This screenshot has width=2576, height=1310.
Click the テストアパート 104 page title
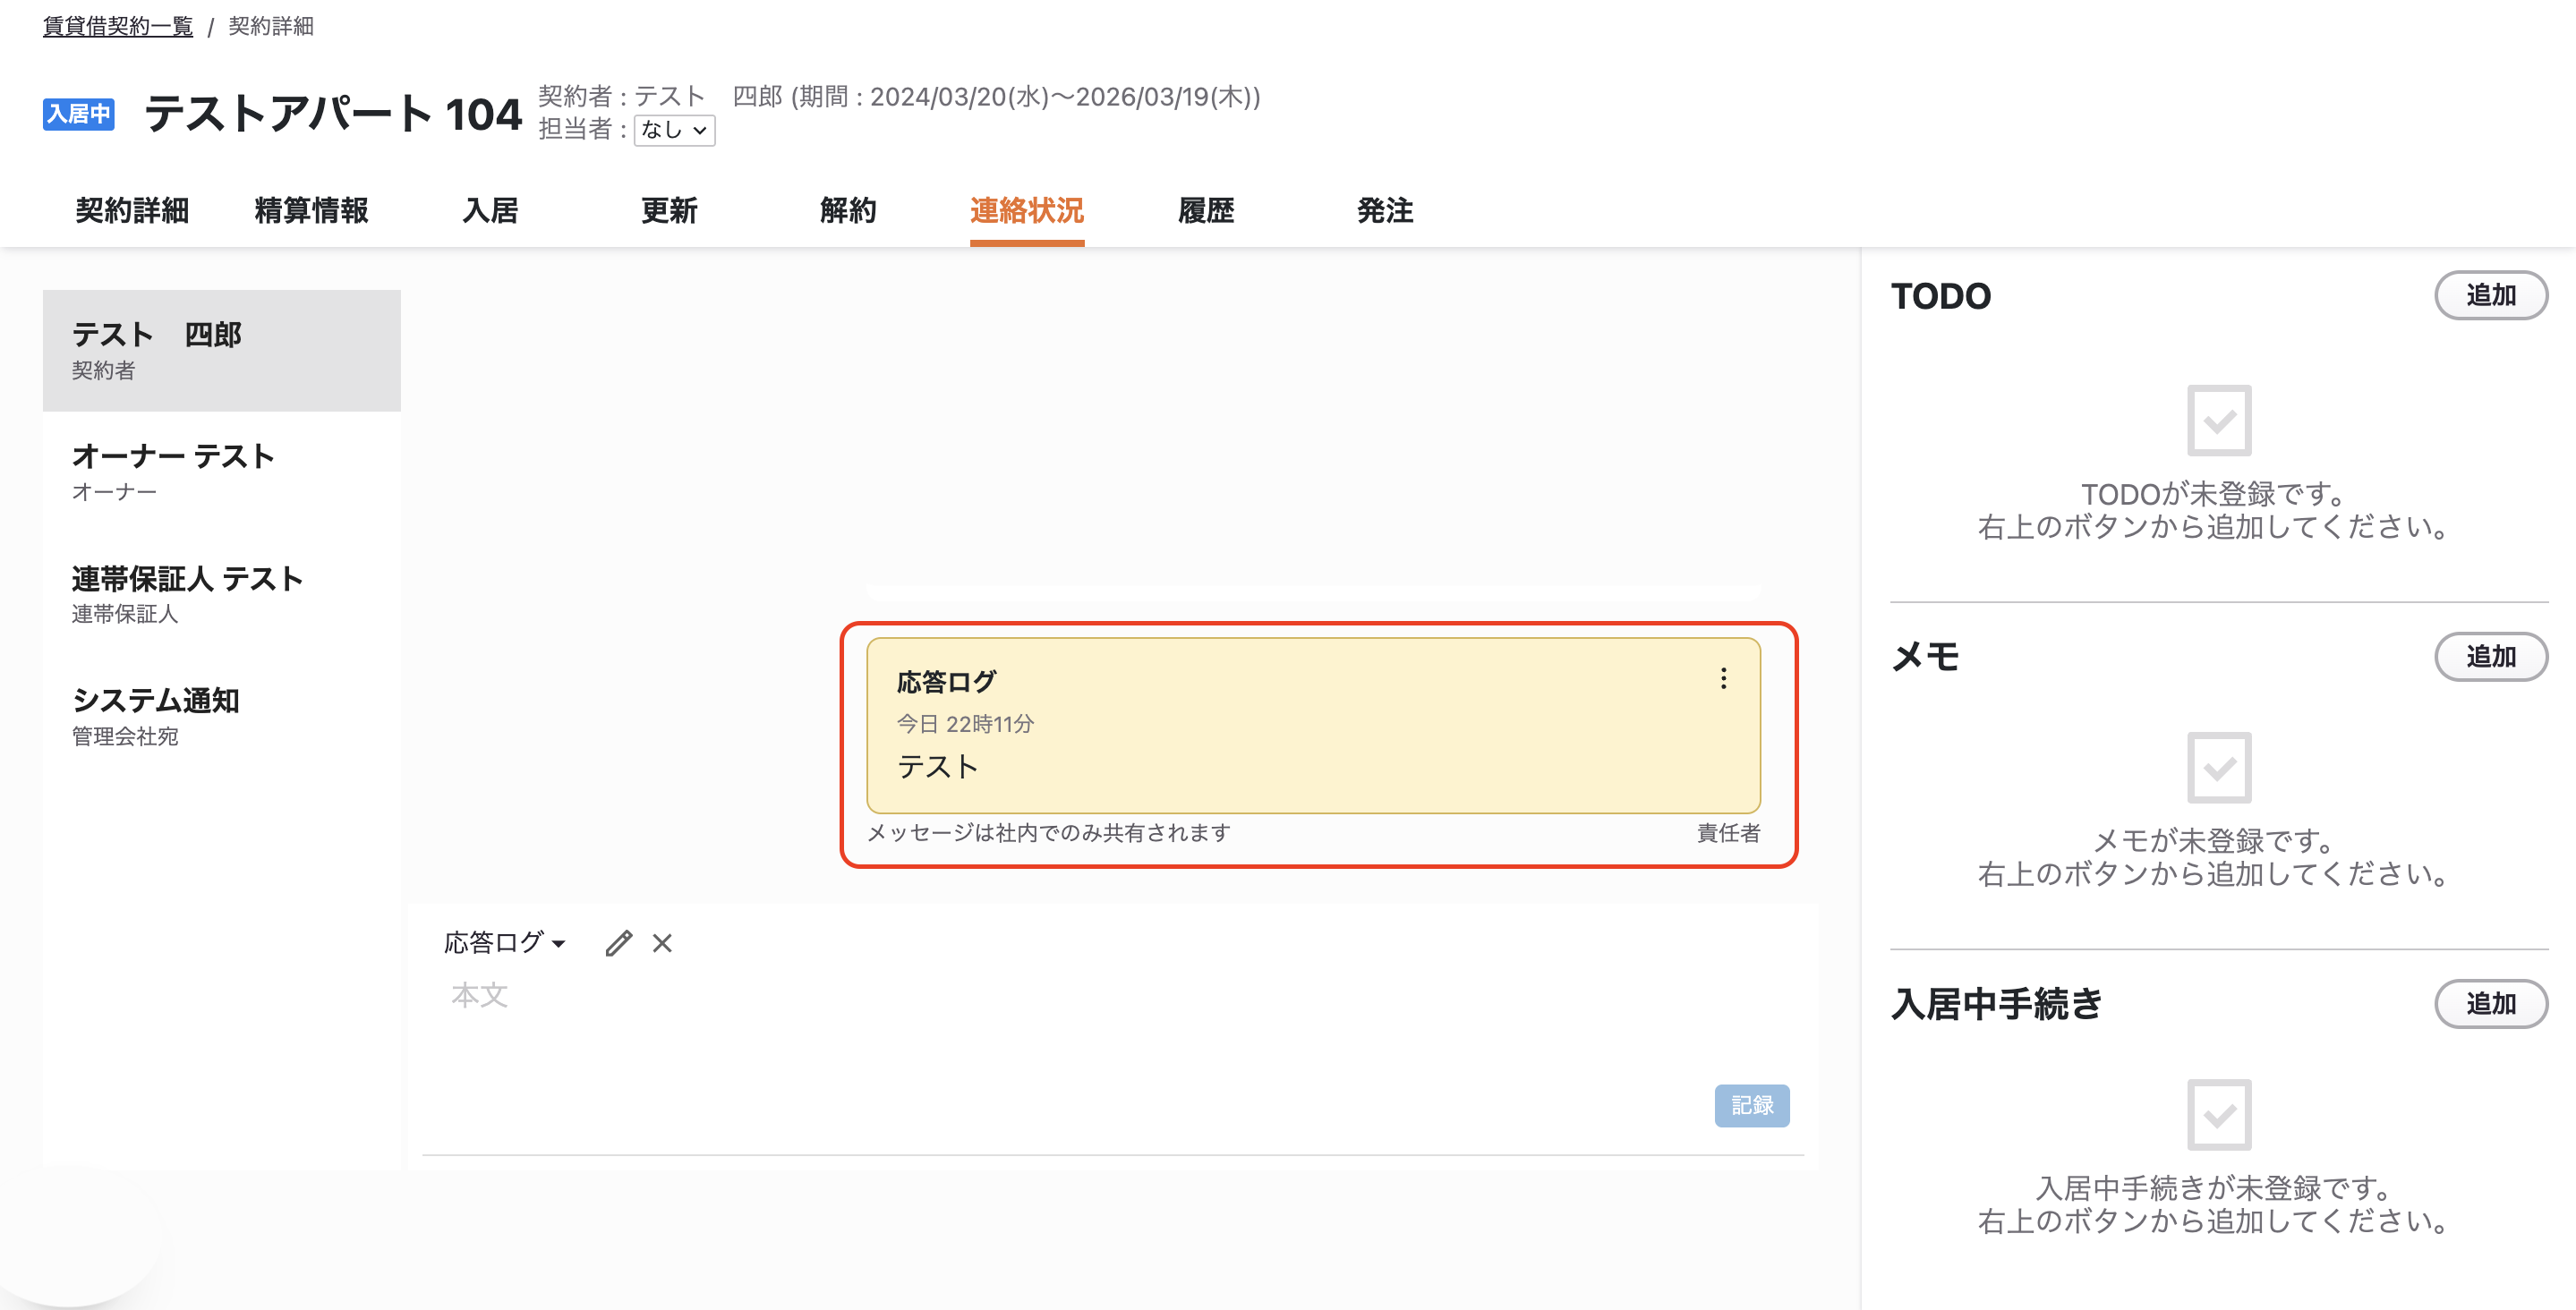(x=333, y=114)
